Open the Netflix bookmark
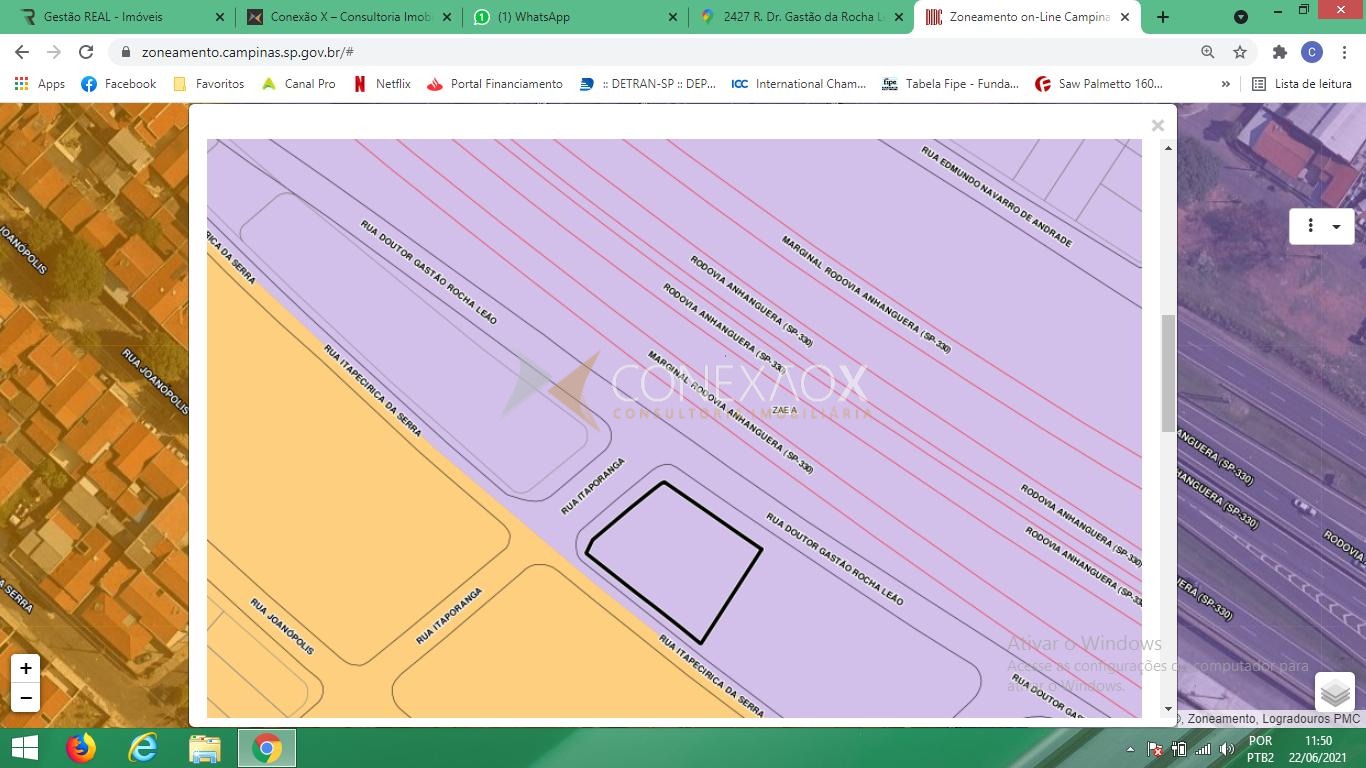1366x768 pixels. [382, 84]
